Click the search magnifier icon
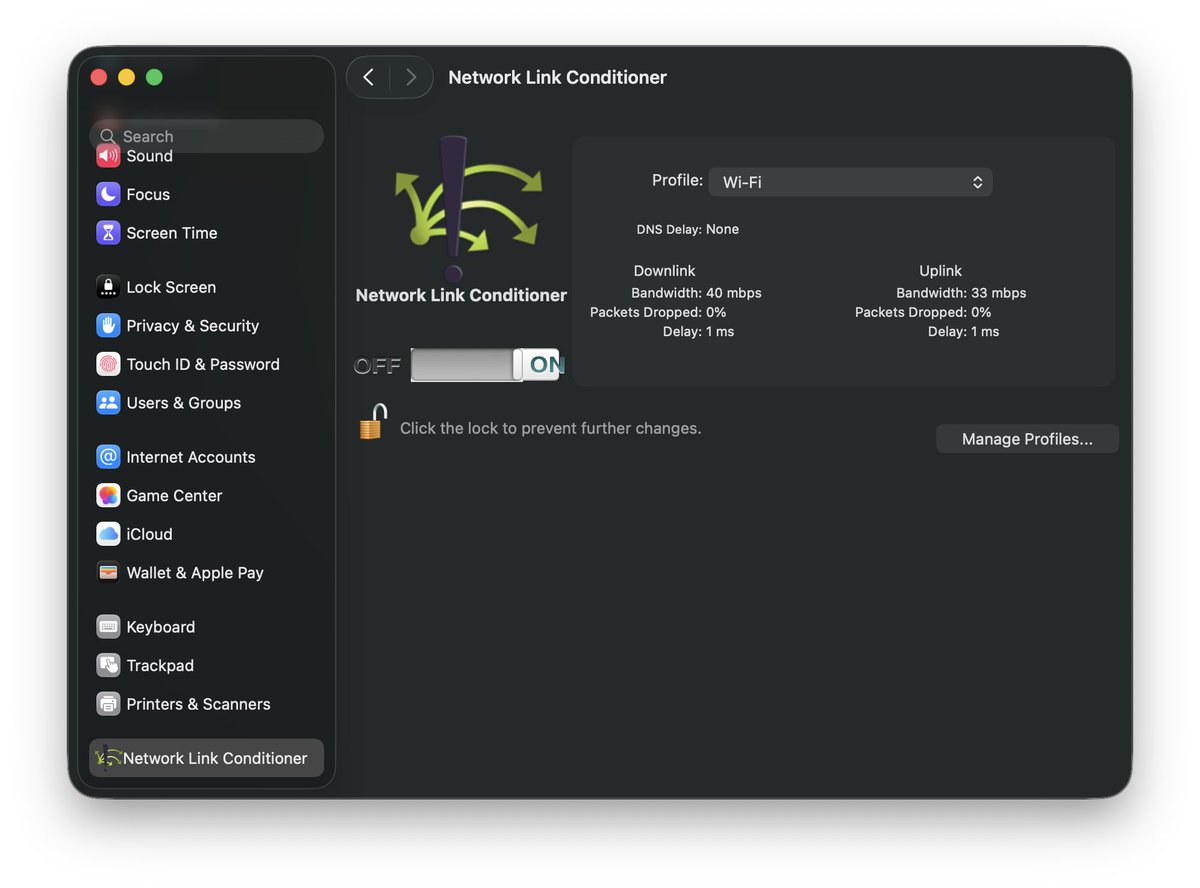This screenshot has height=888, width=1200. point(108,136)
